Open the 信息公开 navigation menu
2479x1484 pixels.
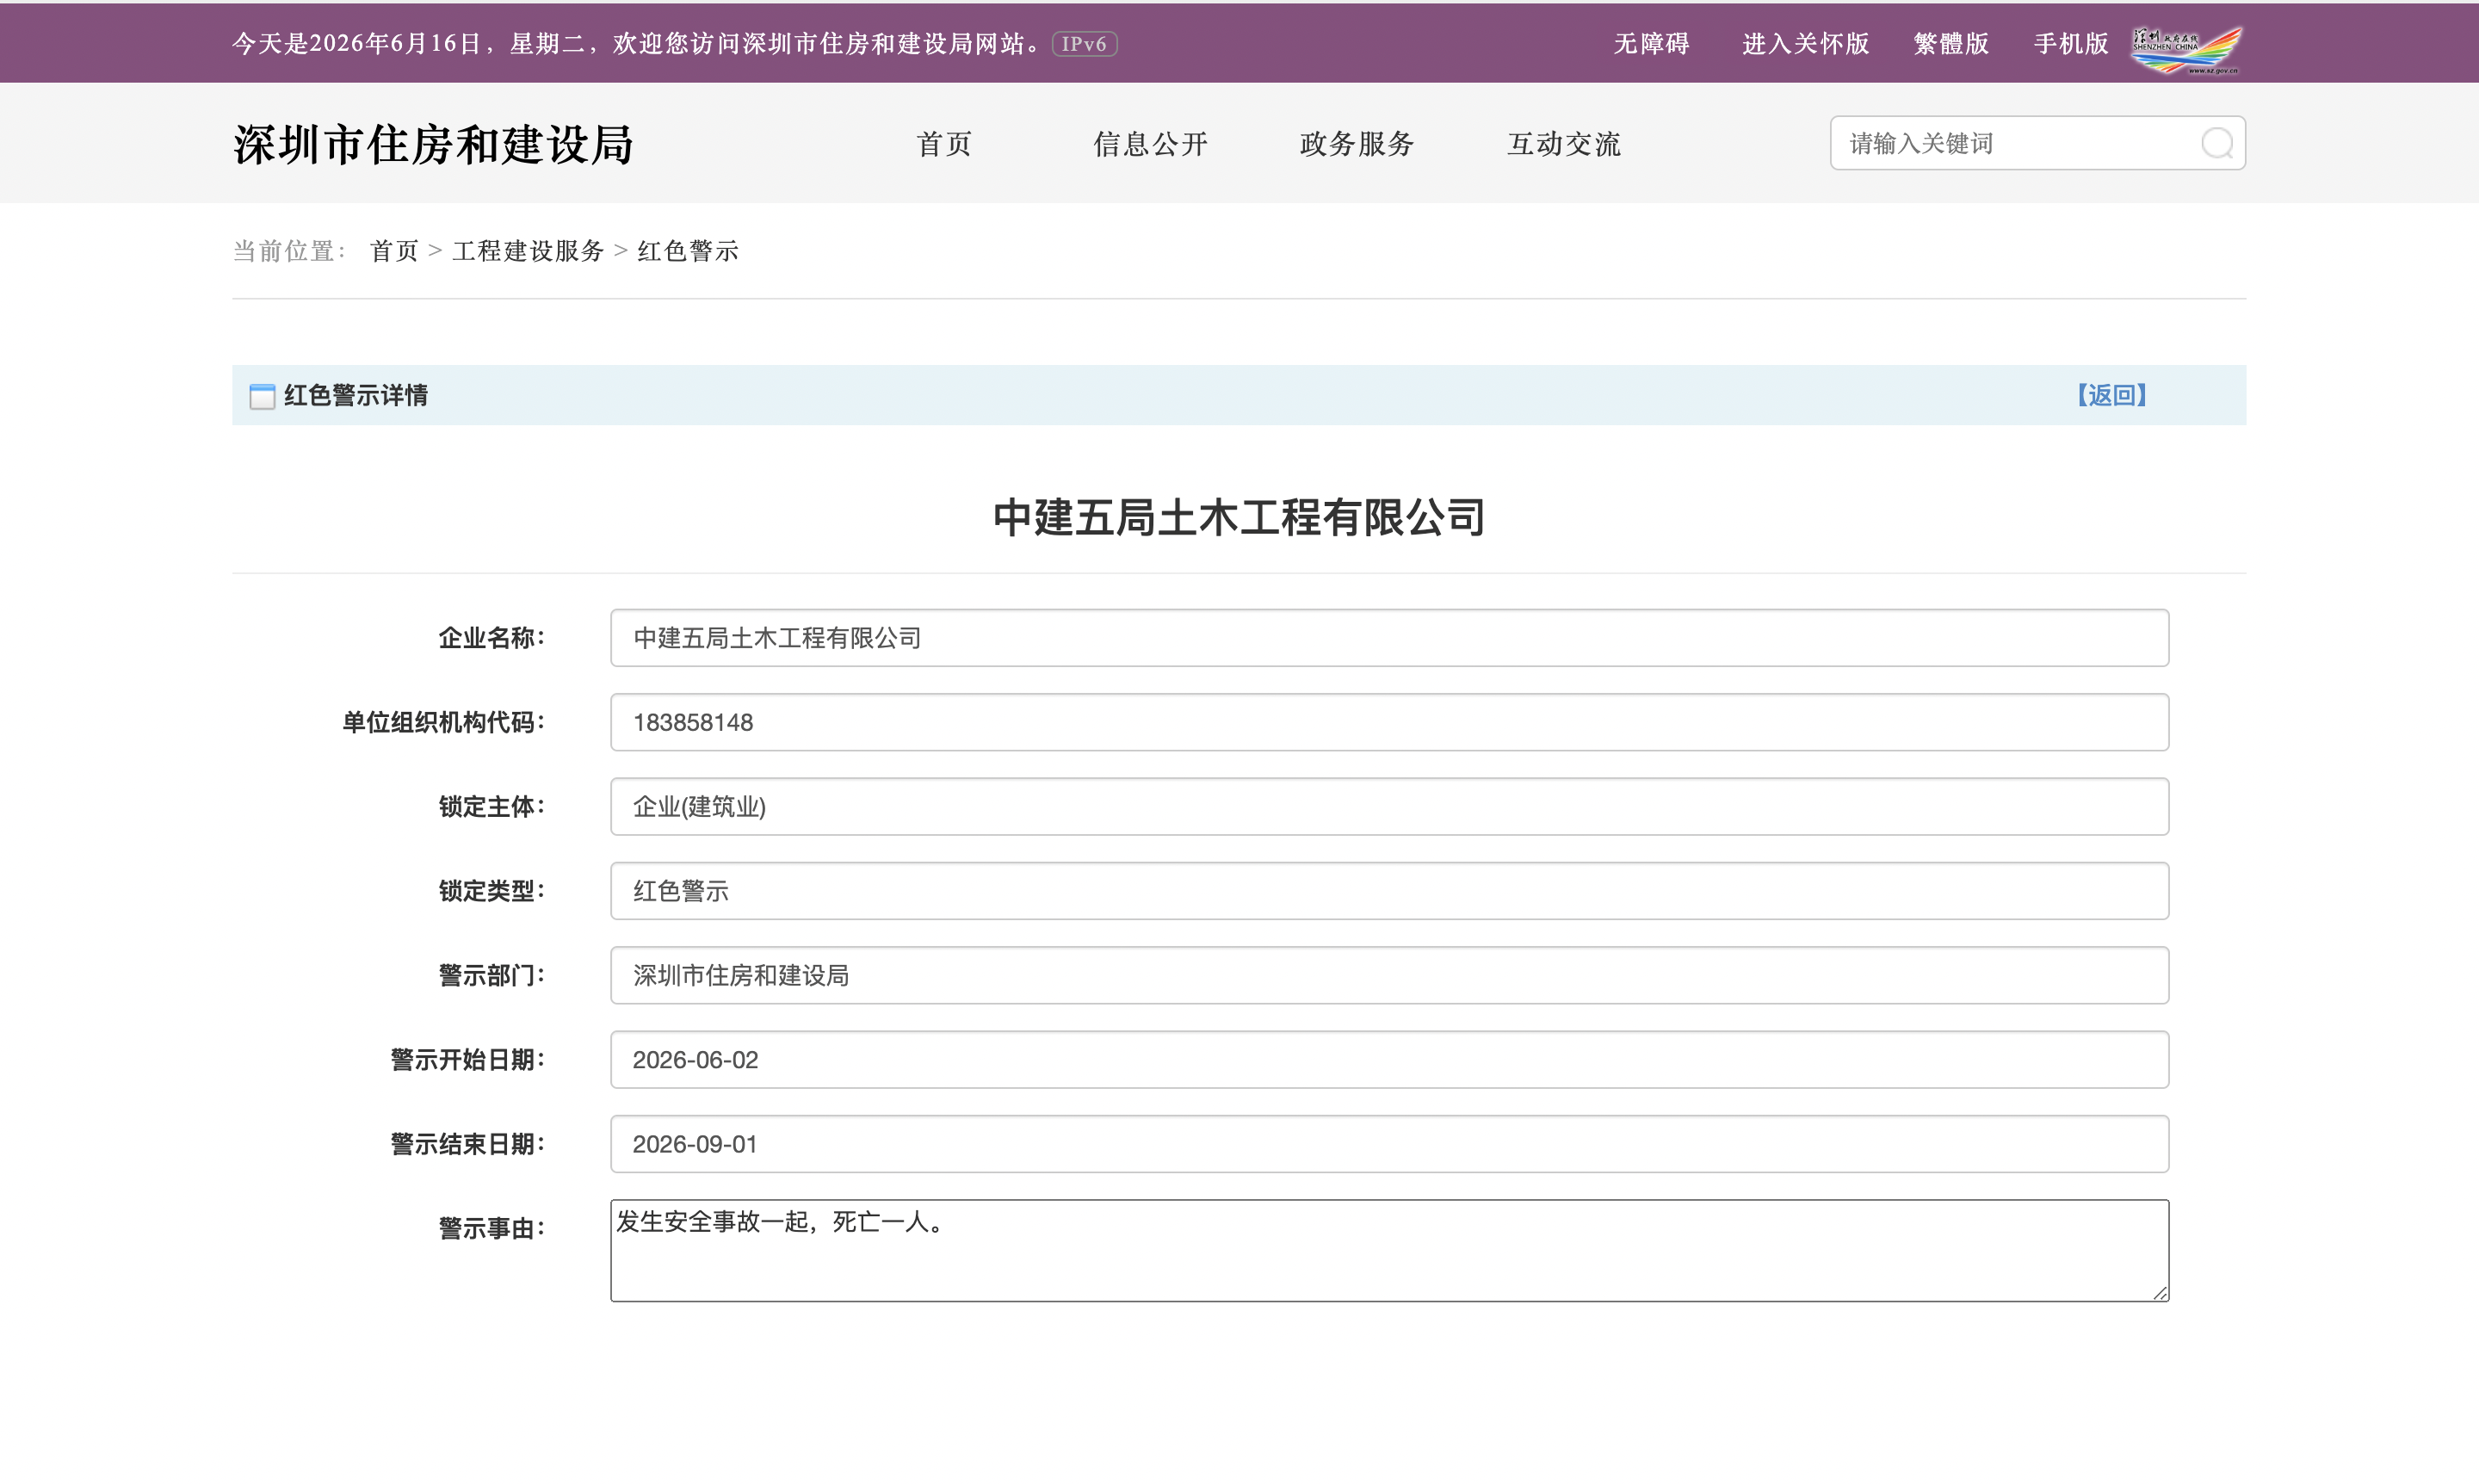tap(1150, 144)
